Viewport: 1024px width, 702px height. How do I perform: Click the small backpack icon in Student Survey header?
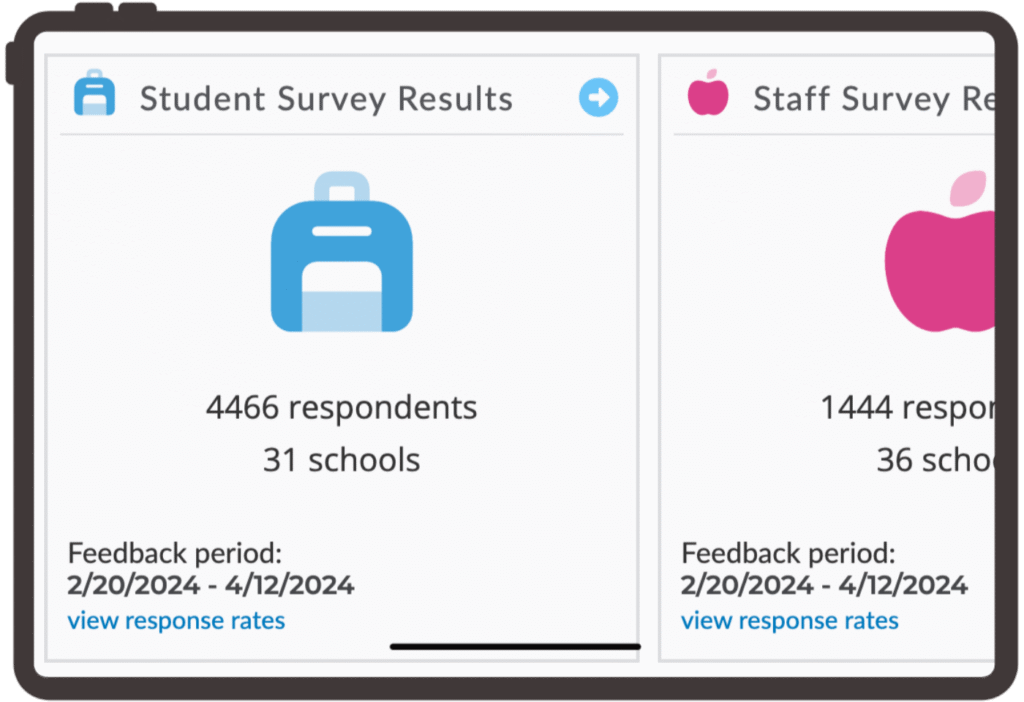coord(95,93)
